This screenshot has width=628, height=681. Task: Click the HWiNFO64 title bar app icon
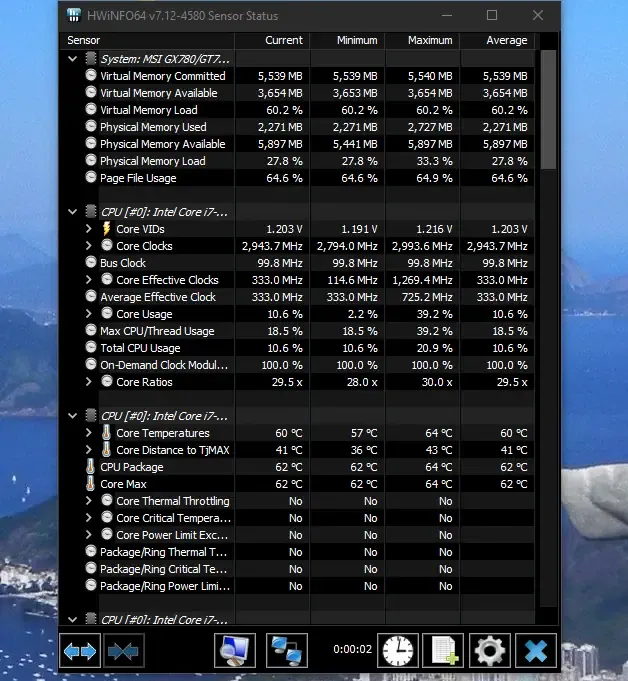click(x=74, y=16)
